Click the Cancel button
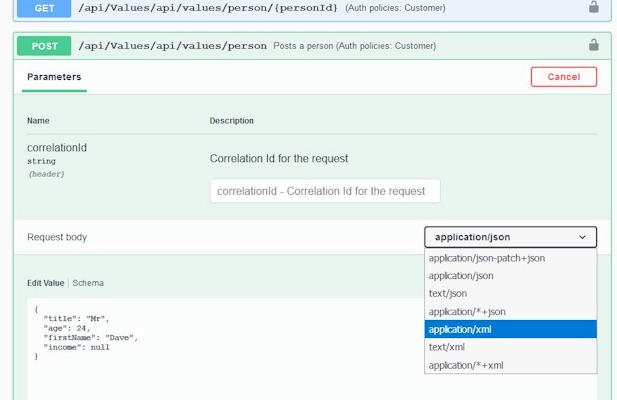The width and height of the screenshot is (617, 400). (563, 77)
